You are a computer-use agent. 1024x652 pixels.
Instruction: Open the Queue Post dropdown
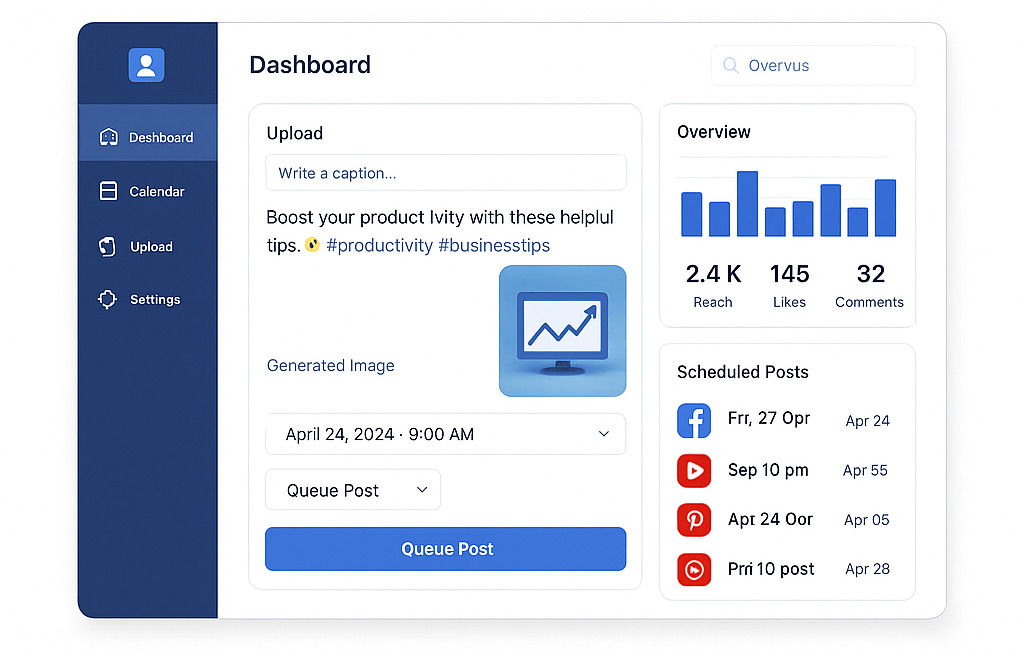[353, 489]
